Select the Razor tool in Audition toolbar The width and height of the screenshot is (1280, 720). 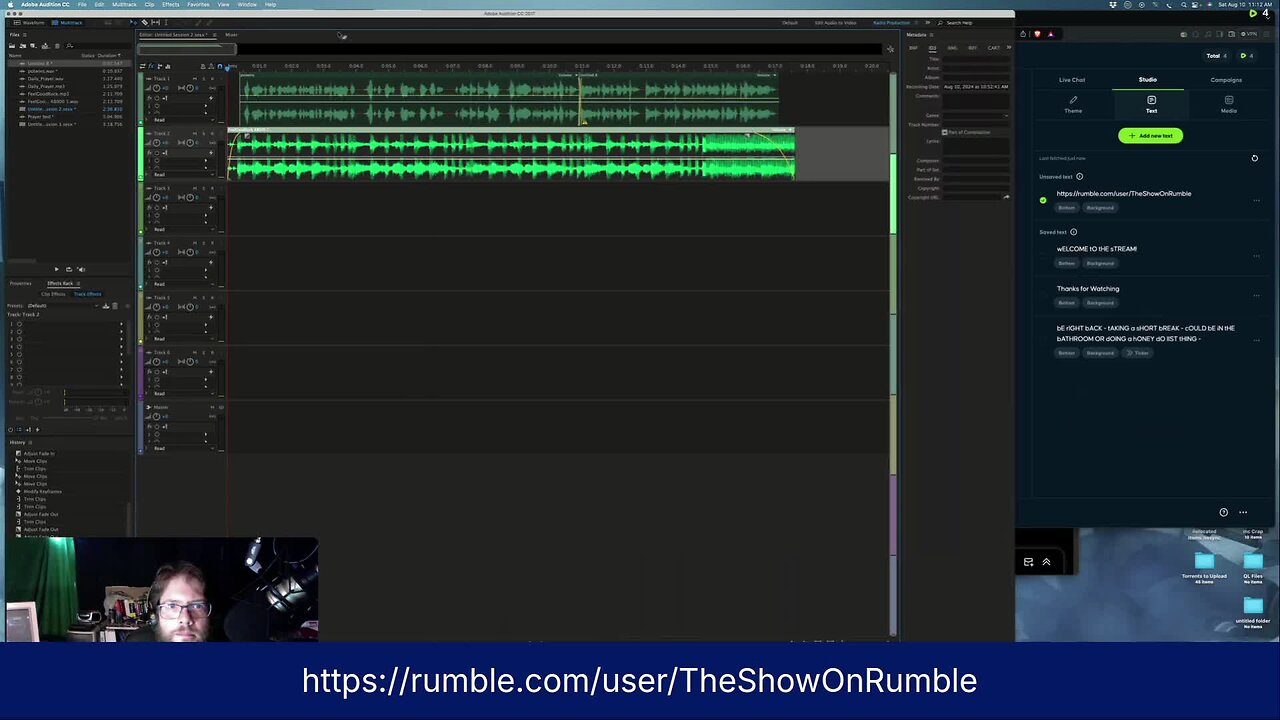coord(145,22)
